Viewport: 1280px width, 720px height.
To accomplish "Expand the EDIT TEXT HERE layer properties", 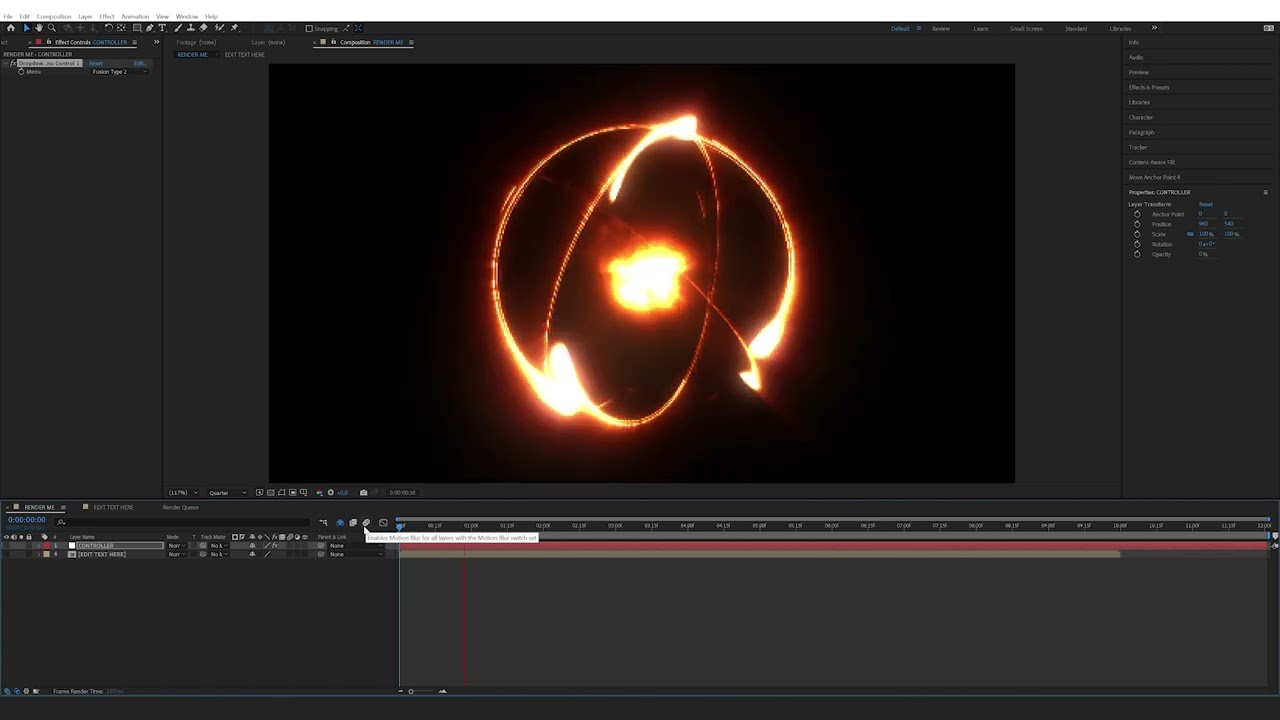I will click(38, 554).
